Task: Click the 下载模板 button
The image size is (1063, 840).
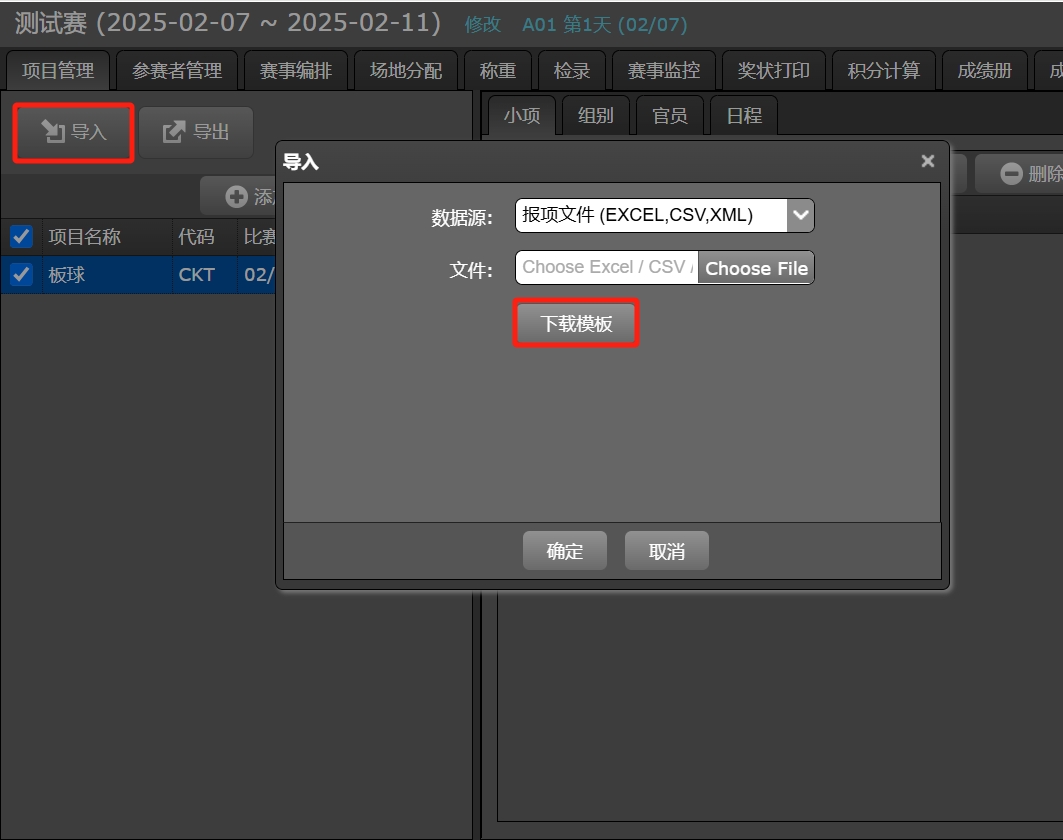Action: click(x=576, y=323)
